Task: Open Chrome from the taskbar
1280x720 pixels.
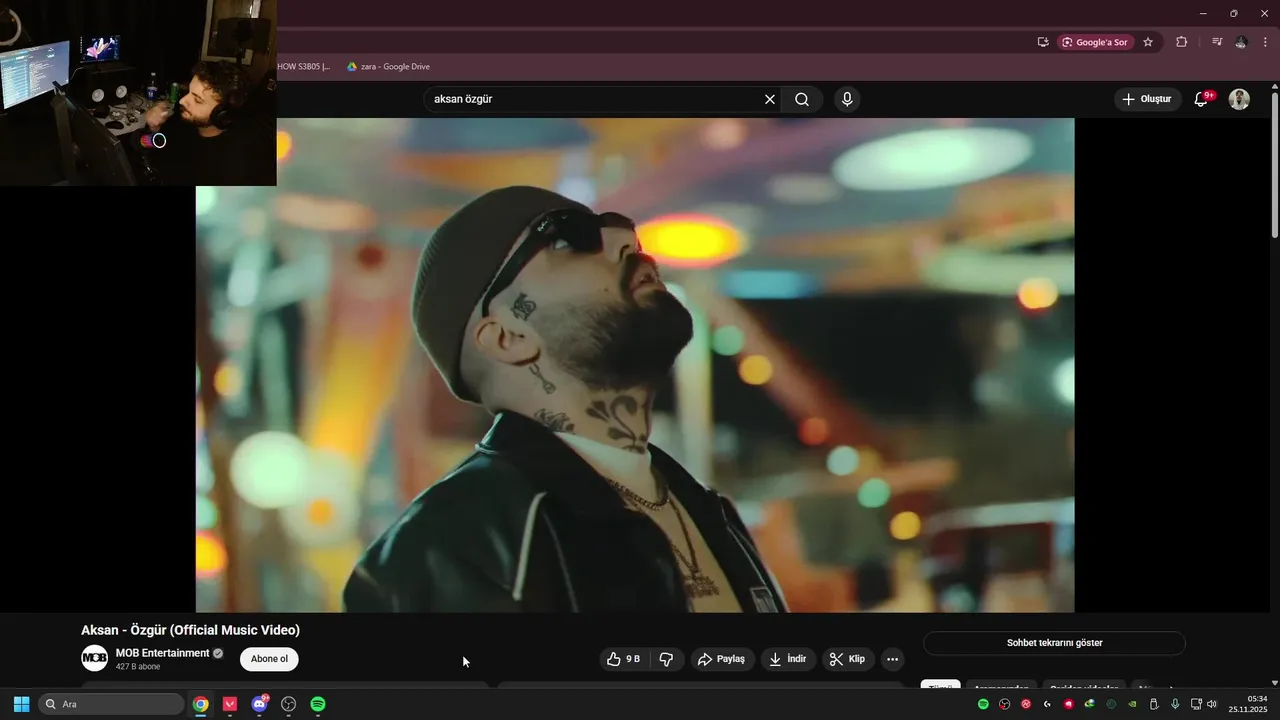Action: (201, 704)
